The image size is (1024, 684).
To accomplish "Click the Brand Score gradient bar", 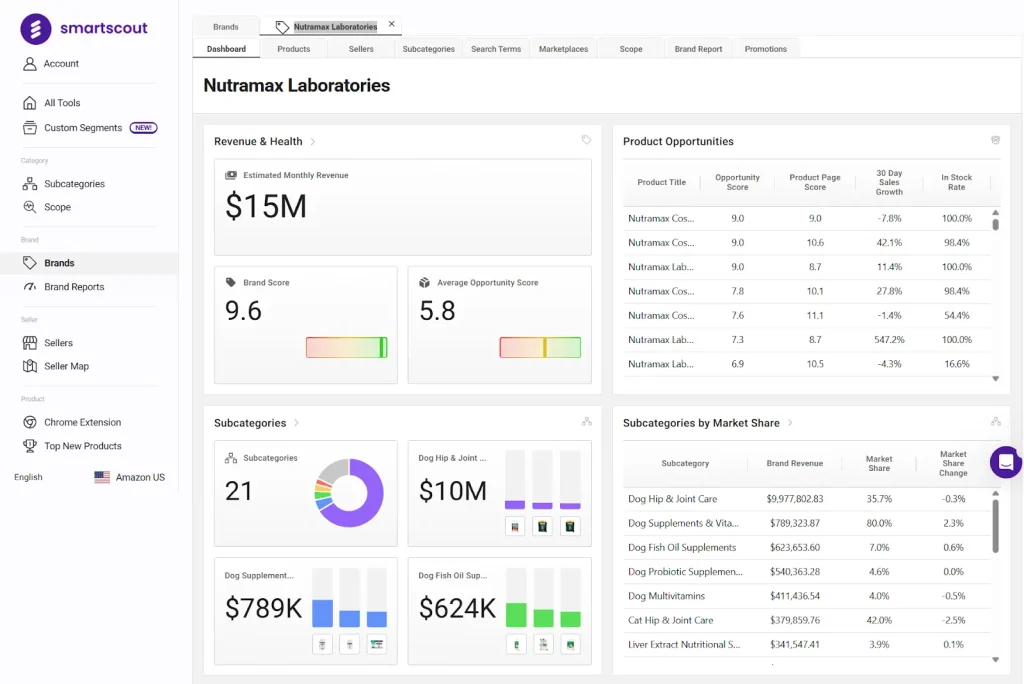I will (x=347, y=347).
